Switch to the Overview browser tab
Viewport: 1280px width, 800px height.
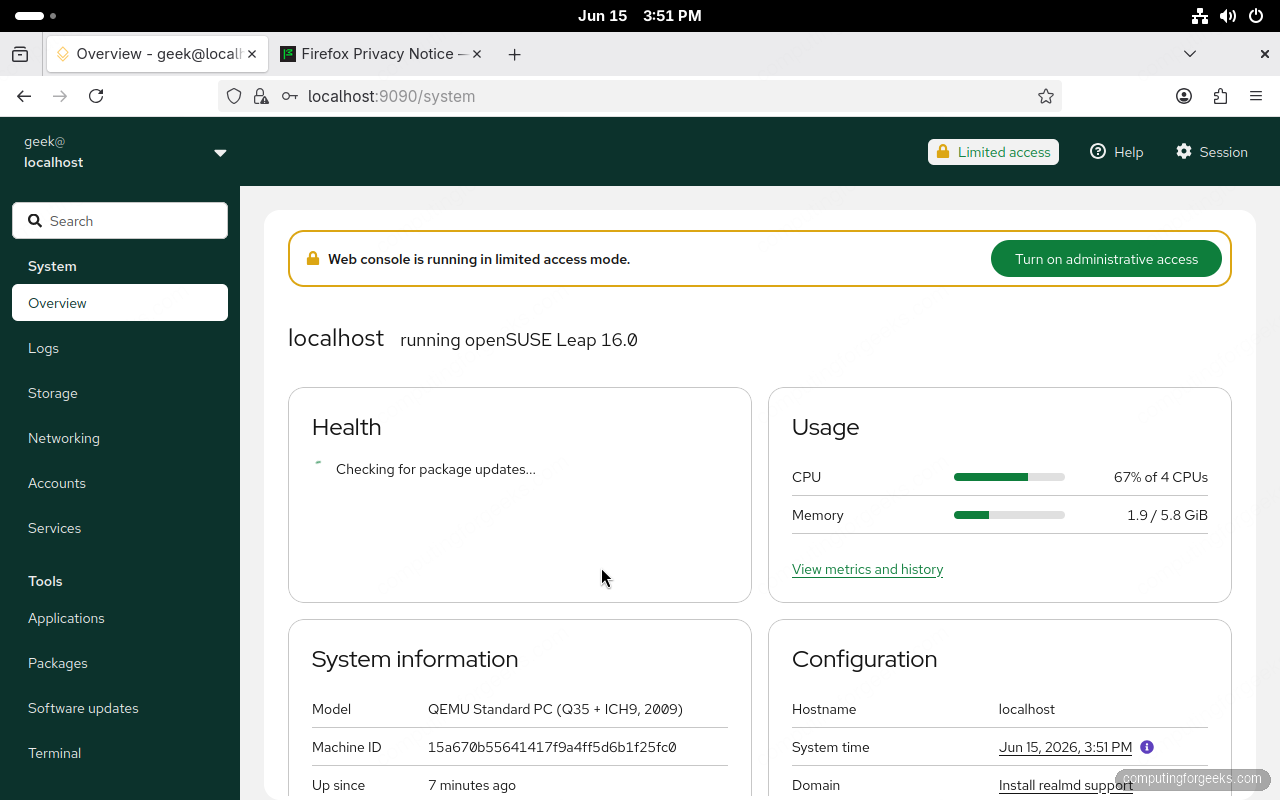click(x=157, y=54)
